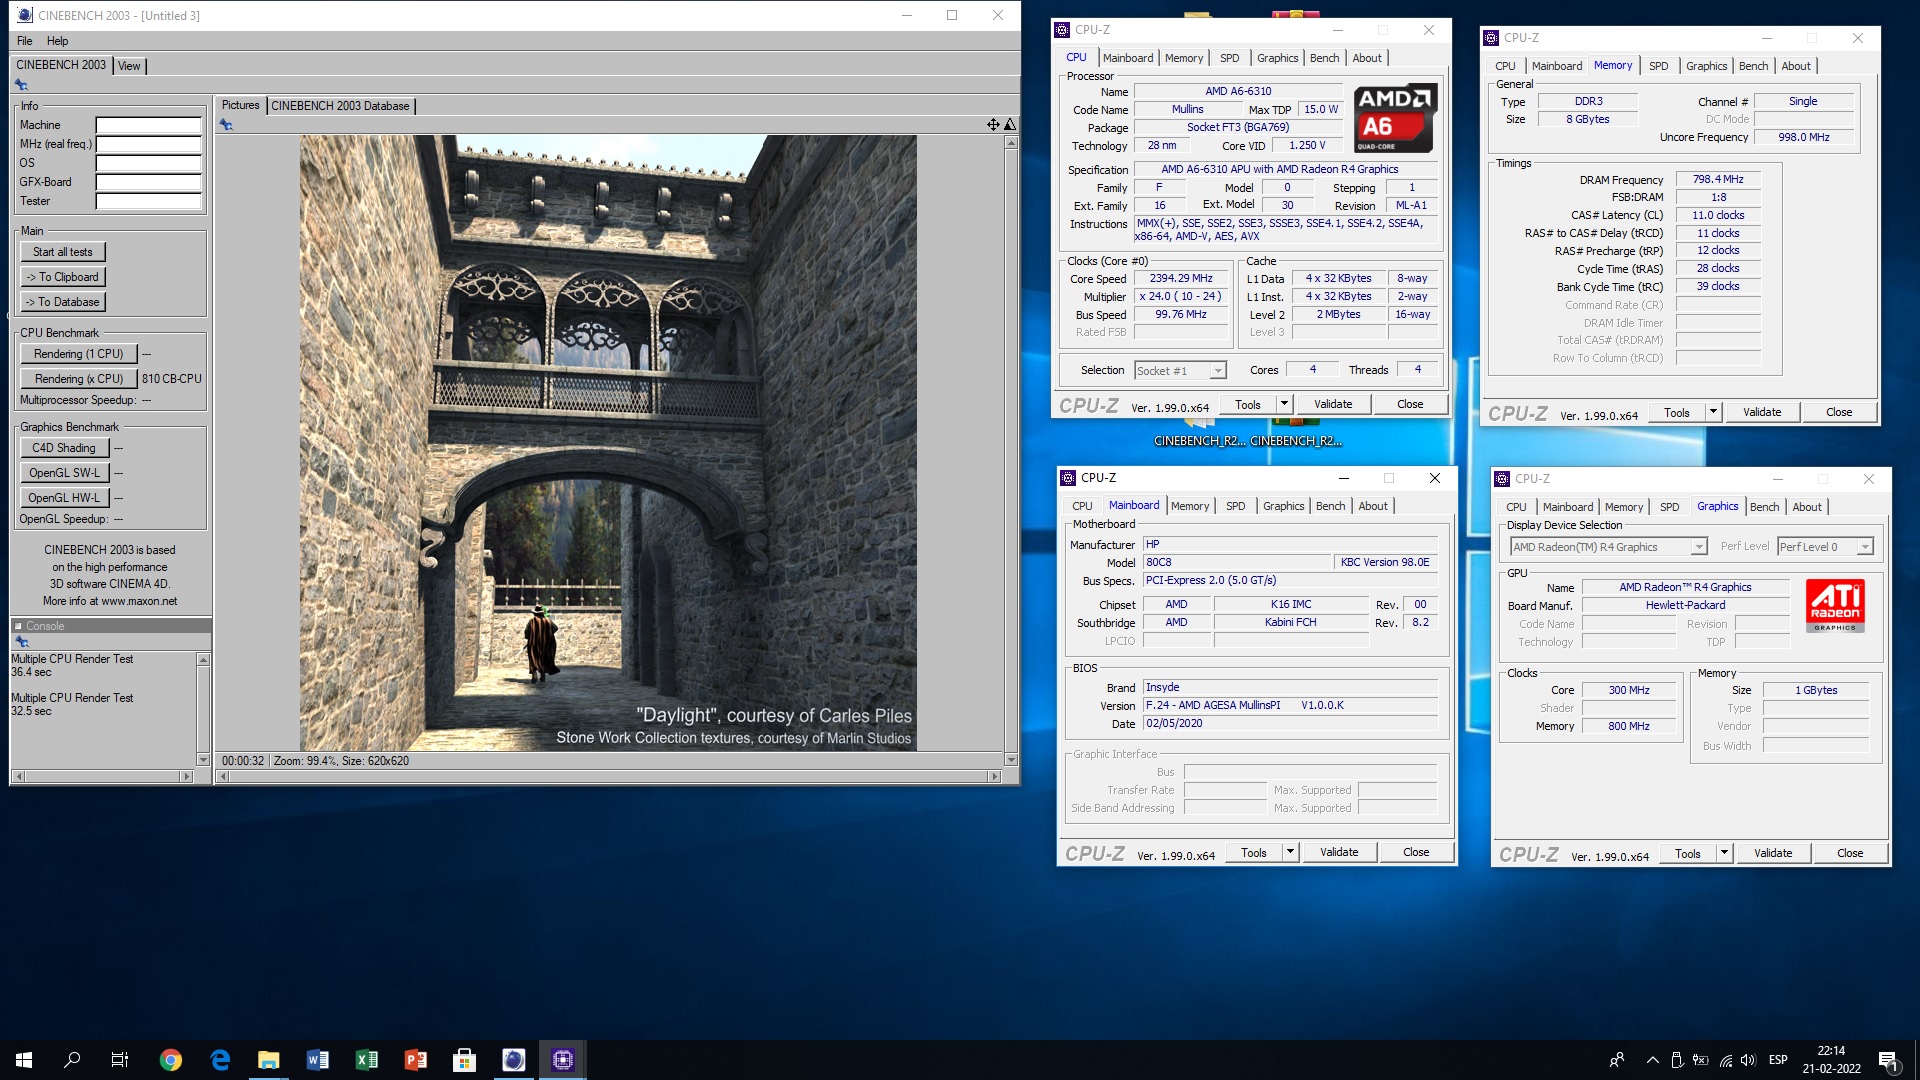Click Start all tests button
Viewport: 1920px width, 1080px height.
click(x=62, y=252)
